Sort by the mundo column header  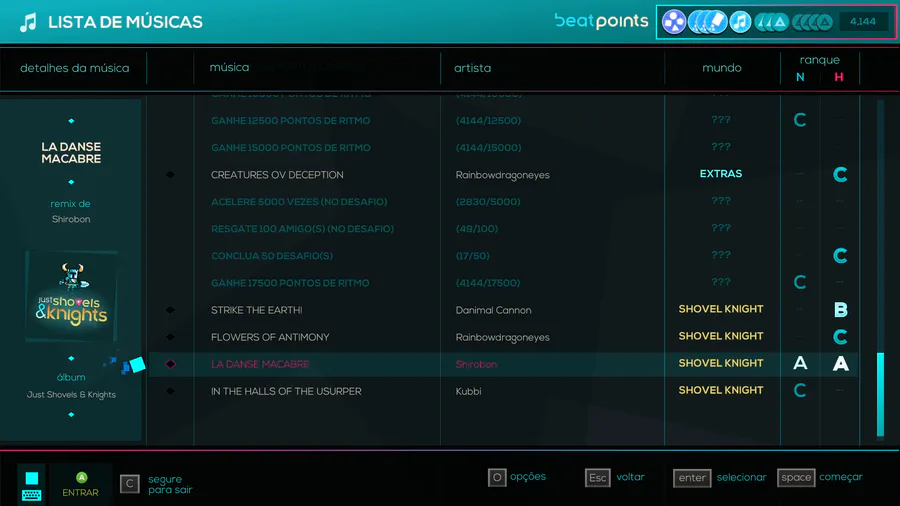tap(721, 68)
